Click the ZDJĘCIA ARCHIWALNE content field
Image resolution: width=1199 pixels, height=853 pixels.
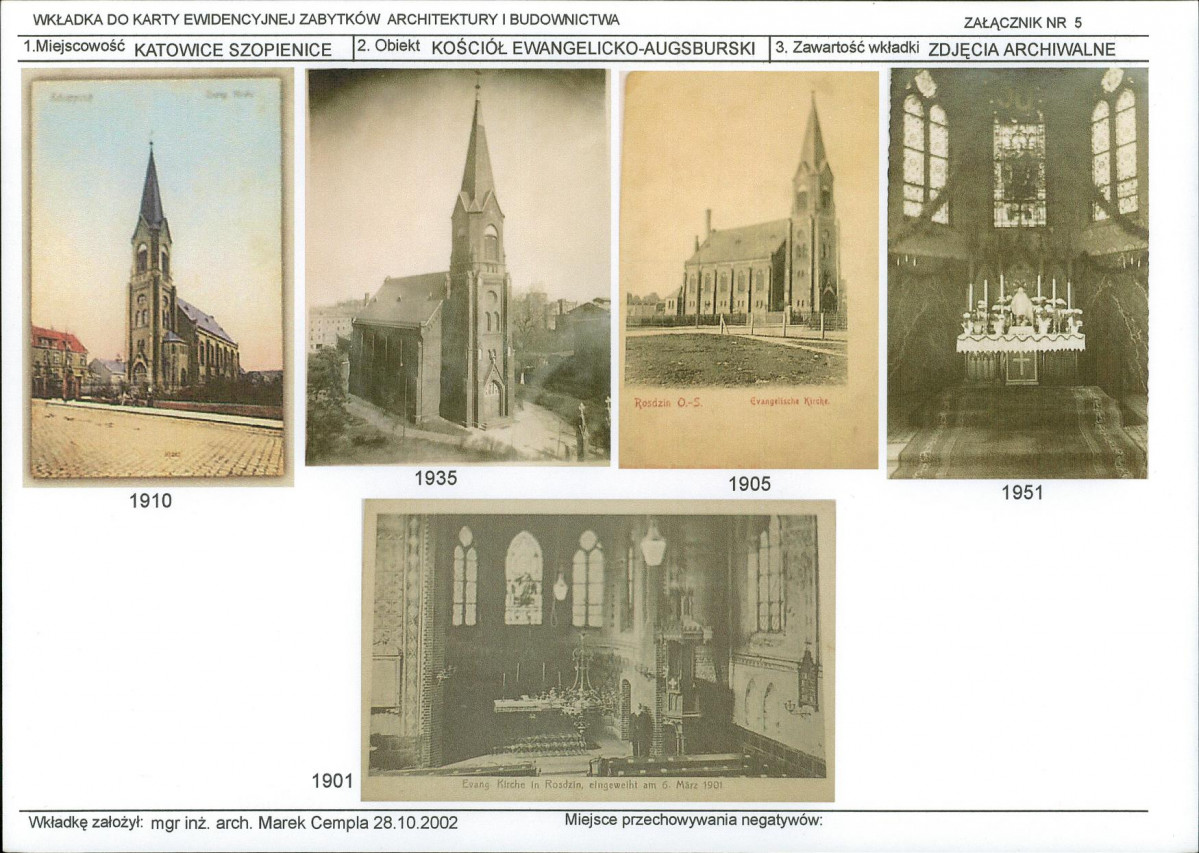(x=1021, y=49)
